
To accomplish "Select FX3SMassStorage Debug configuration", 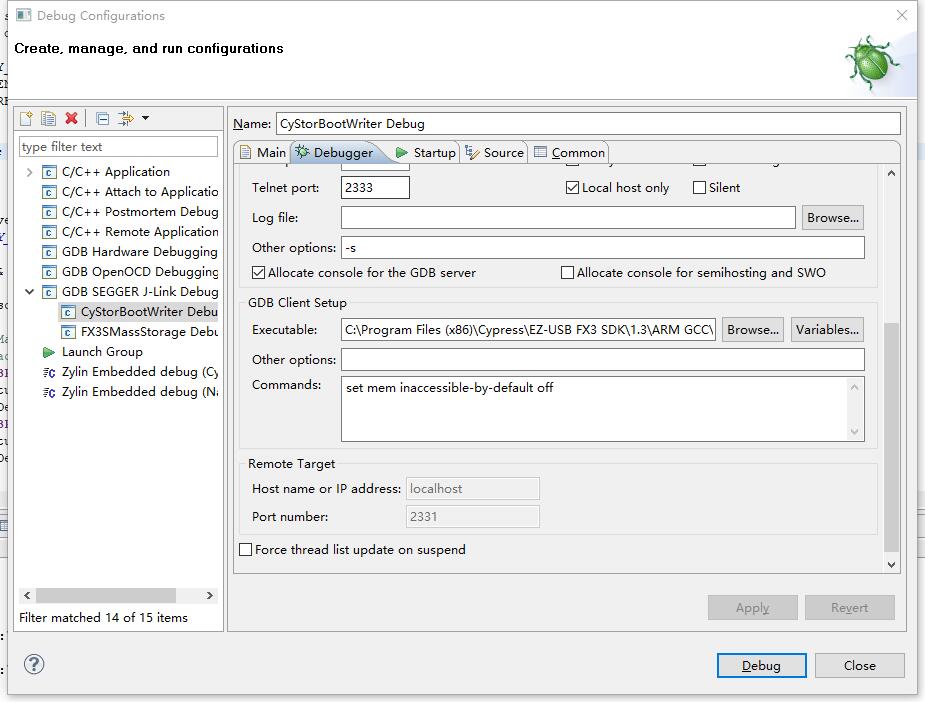I will coord(149,332).
